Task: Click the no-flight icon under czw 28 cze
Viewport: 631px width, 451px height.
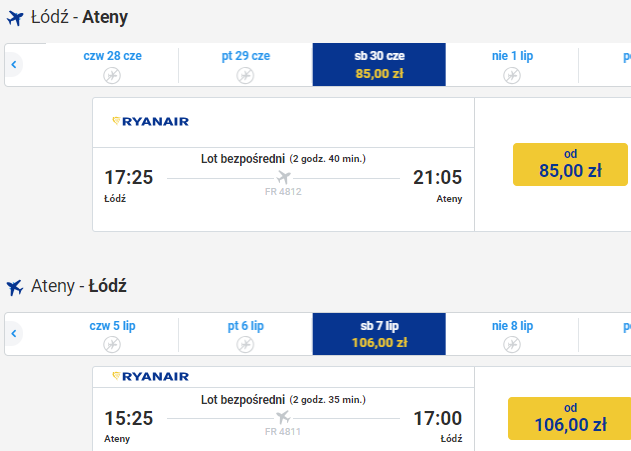Action: pyautogui.click(x=112, y=75)
